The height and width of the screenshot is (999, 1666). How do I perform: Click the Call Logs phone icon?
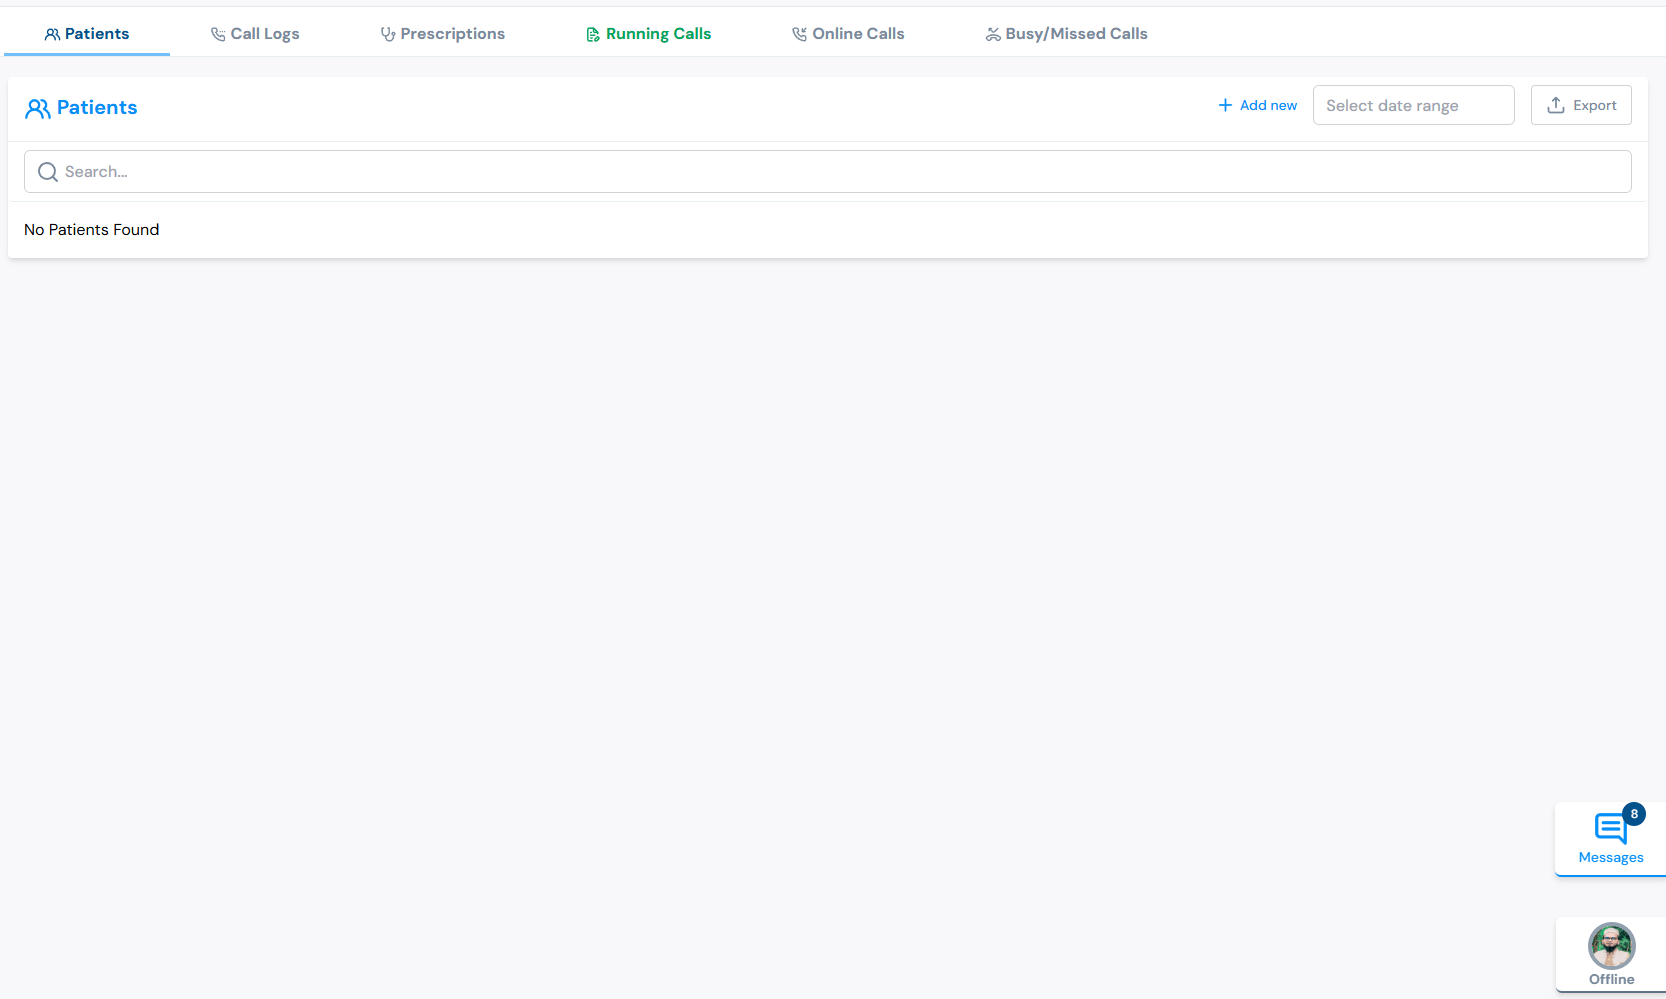pos(218,34)
